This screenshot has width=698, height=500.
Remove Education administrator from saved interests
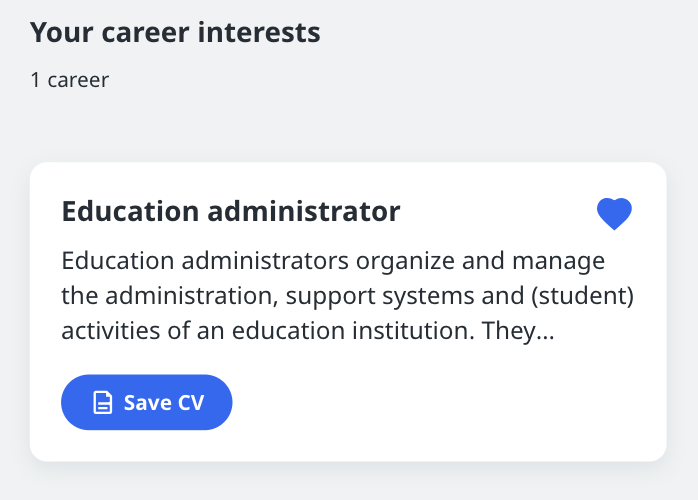coord(614,214)
